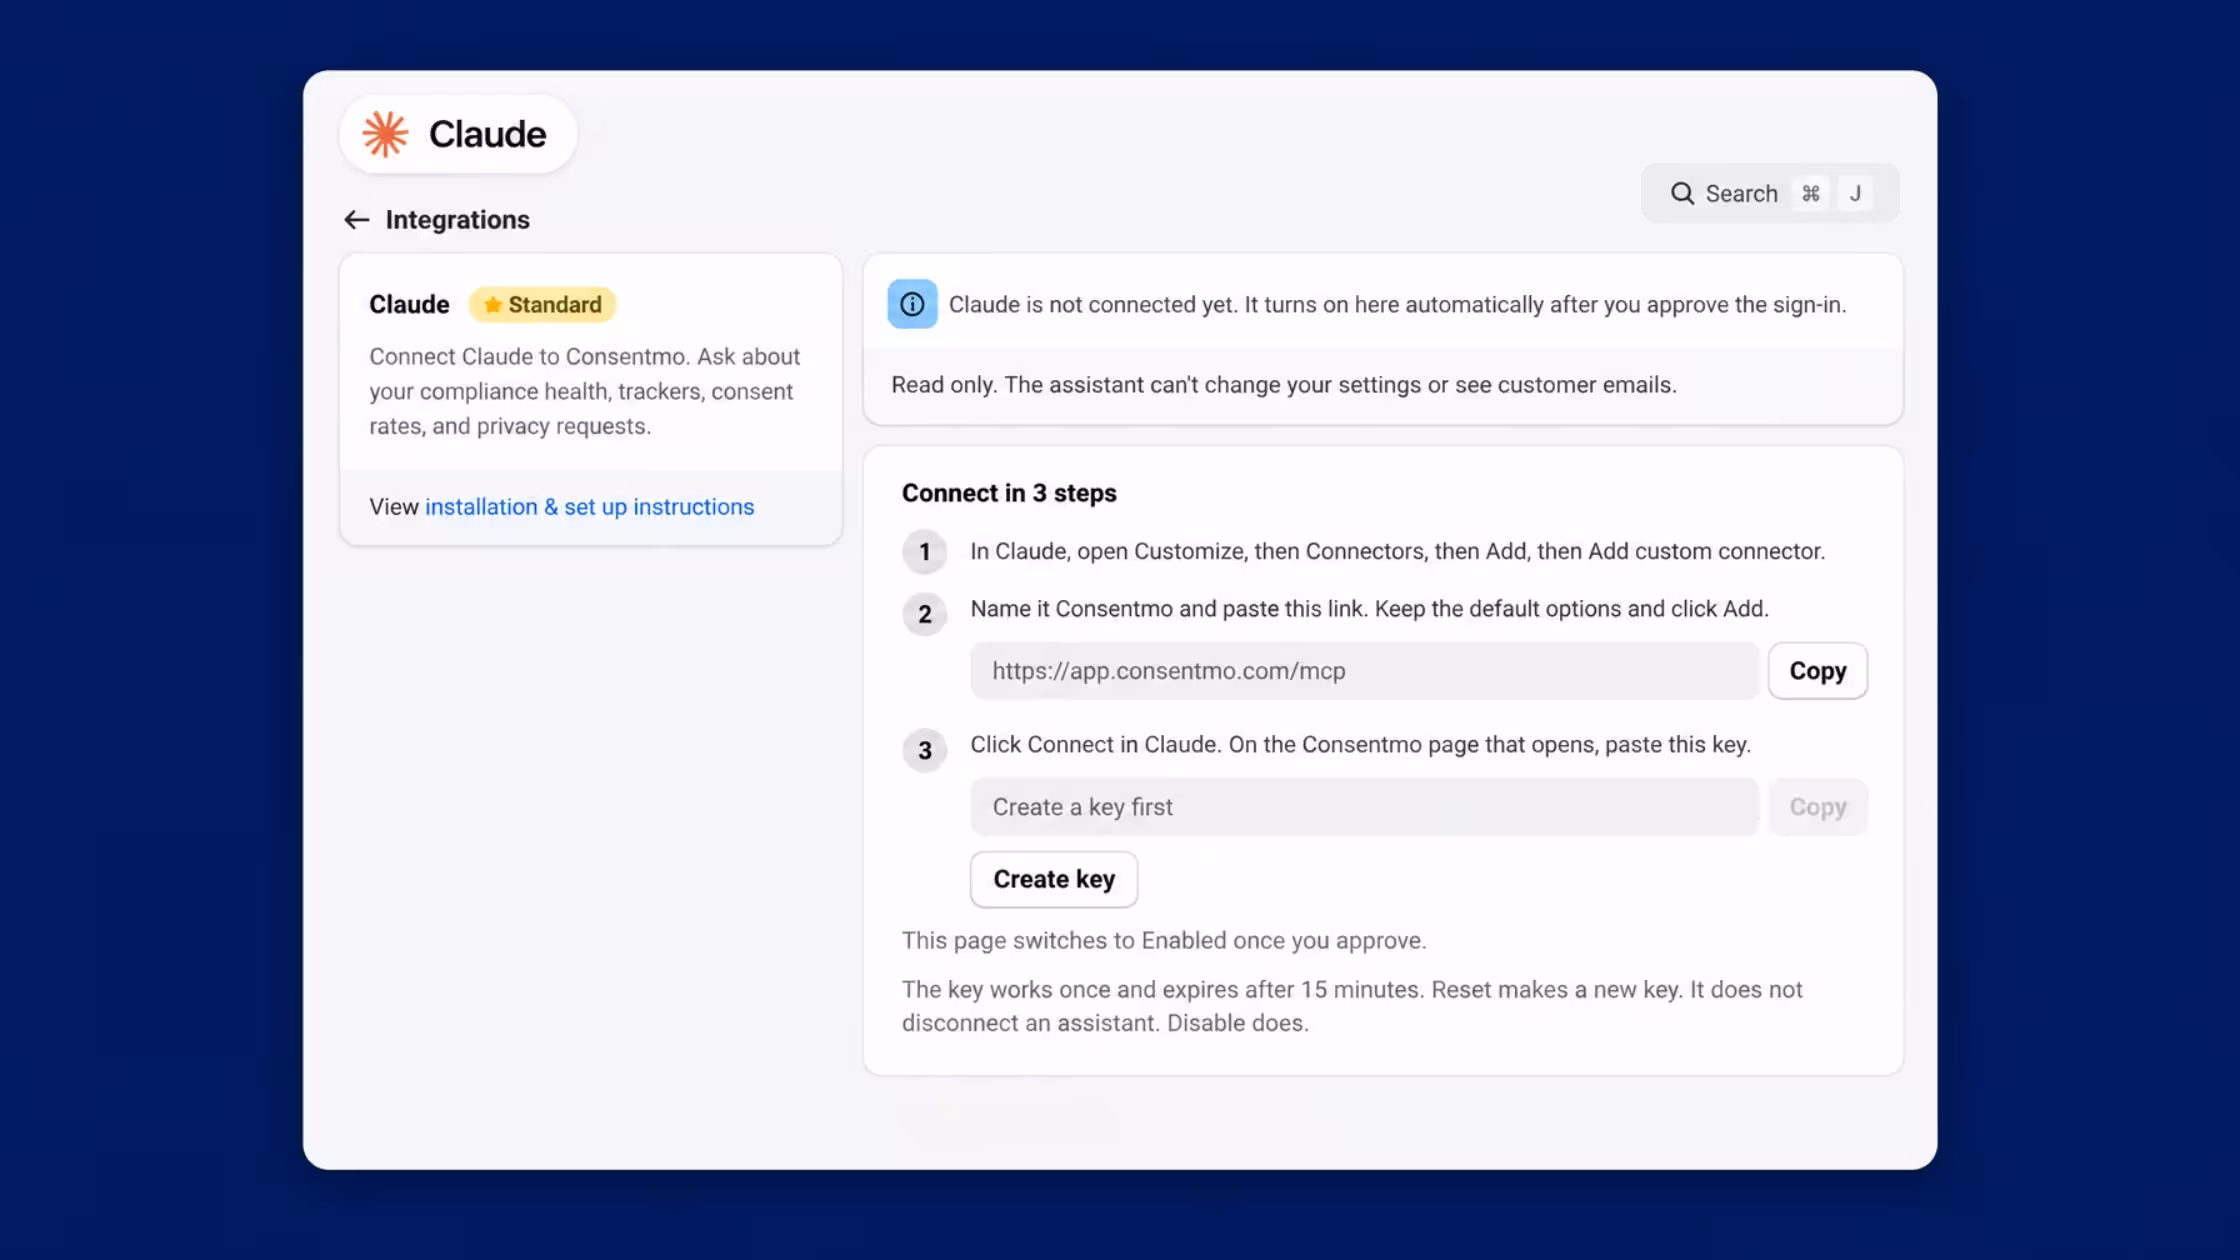The width and height of the screenshot is (2240, 1260).
Task: Click the disabled Copy key button
Action: point(1817,807)
